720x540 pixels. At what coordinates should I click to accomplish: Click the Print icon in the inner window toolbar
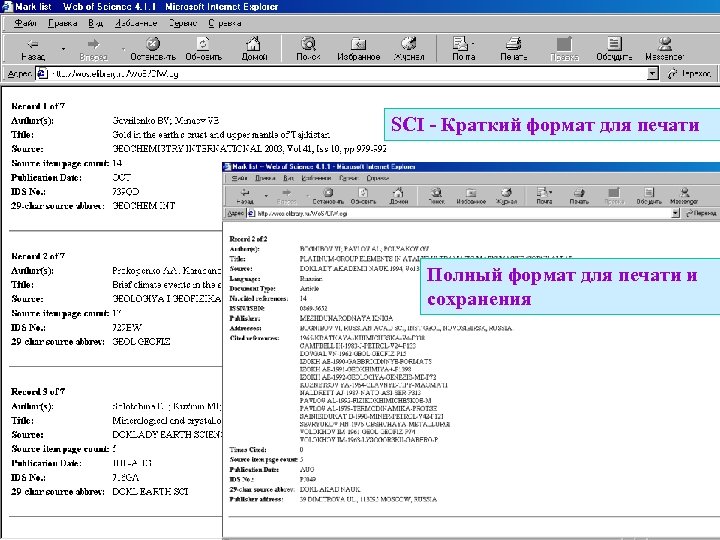coord(579,192)
